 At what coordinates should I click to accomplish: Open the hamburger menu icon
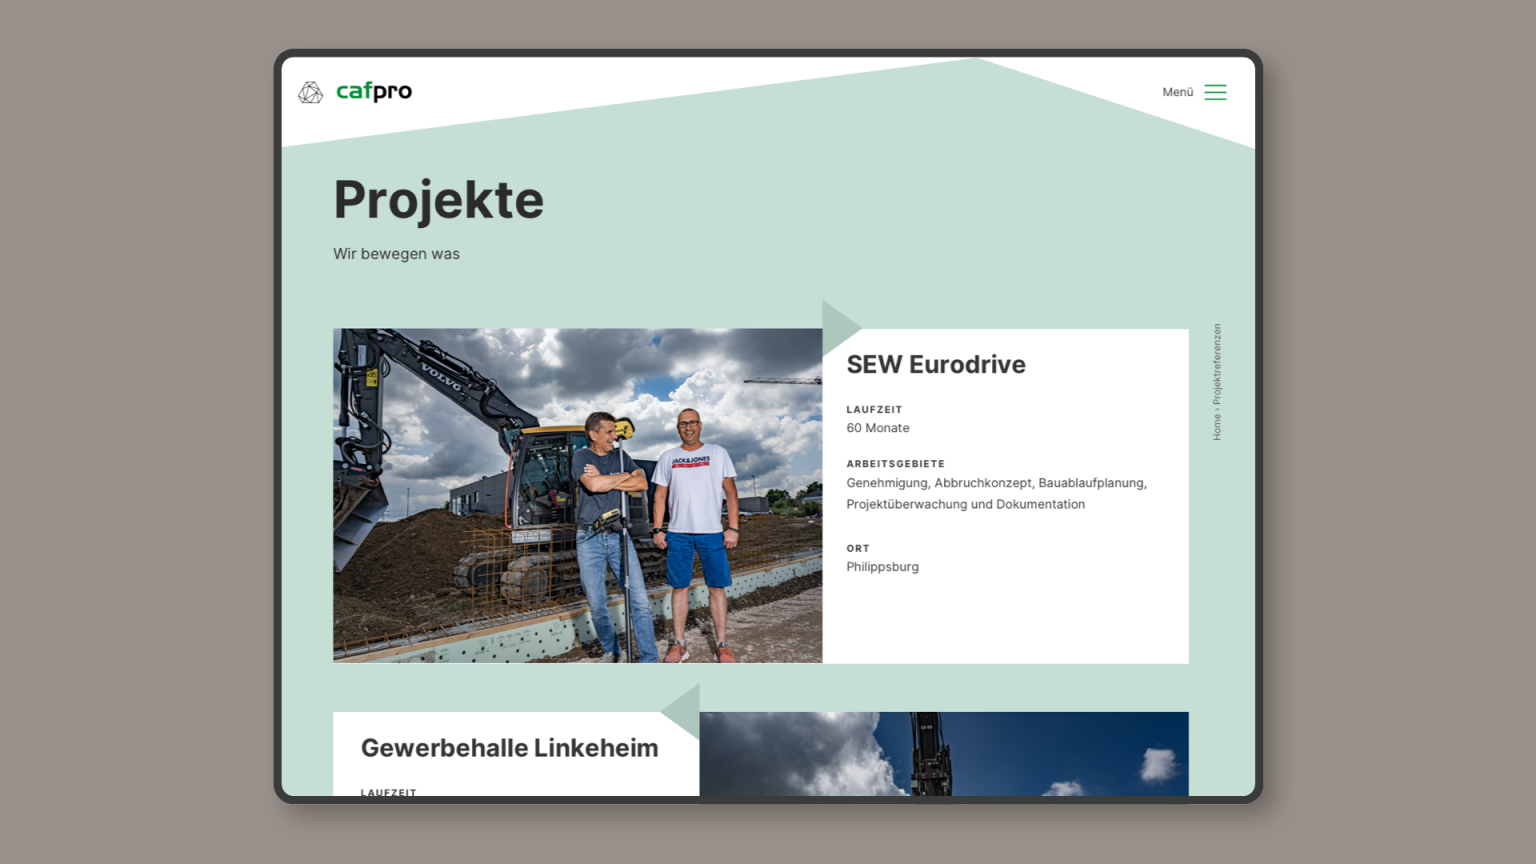1215,92
